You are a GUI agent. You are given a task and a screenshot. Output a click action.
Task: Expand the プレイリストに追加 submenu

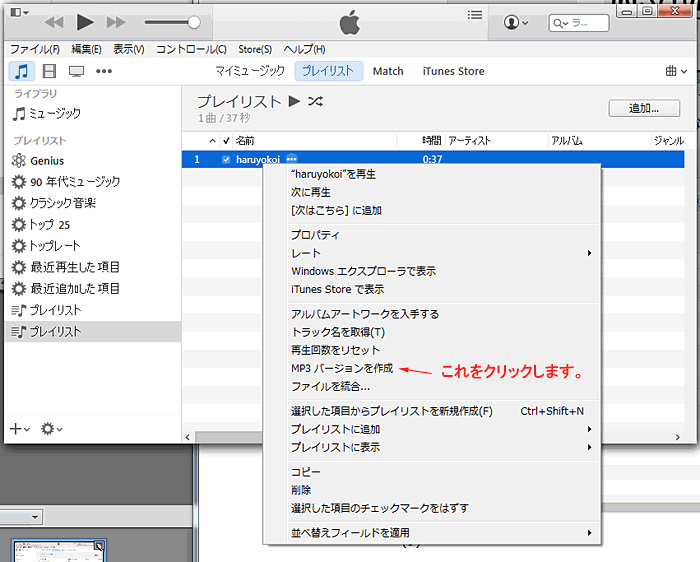point(442,429)
